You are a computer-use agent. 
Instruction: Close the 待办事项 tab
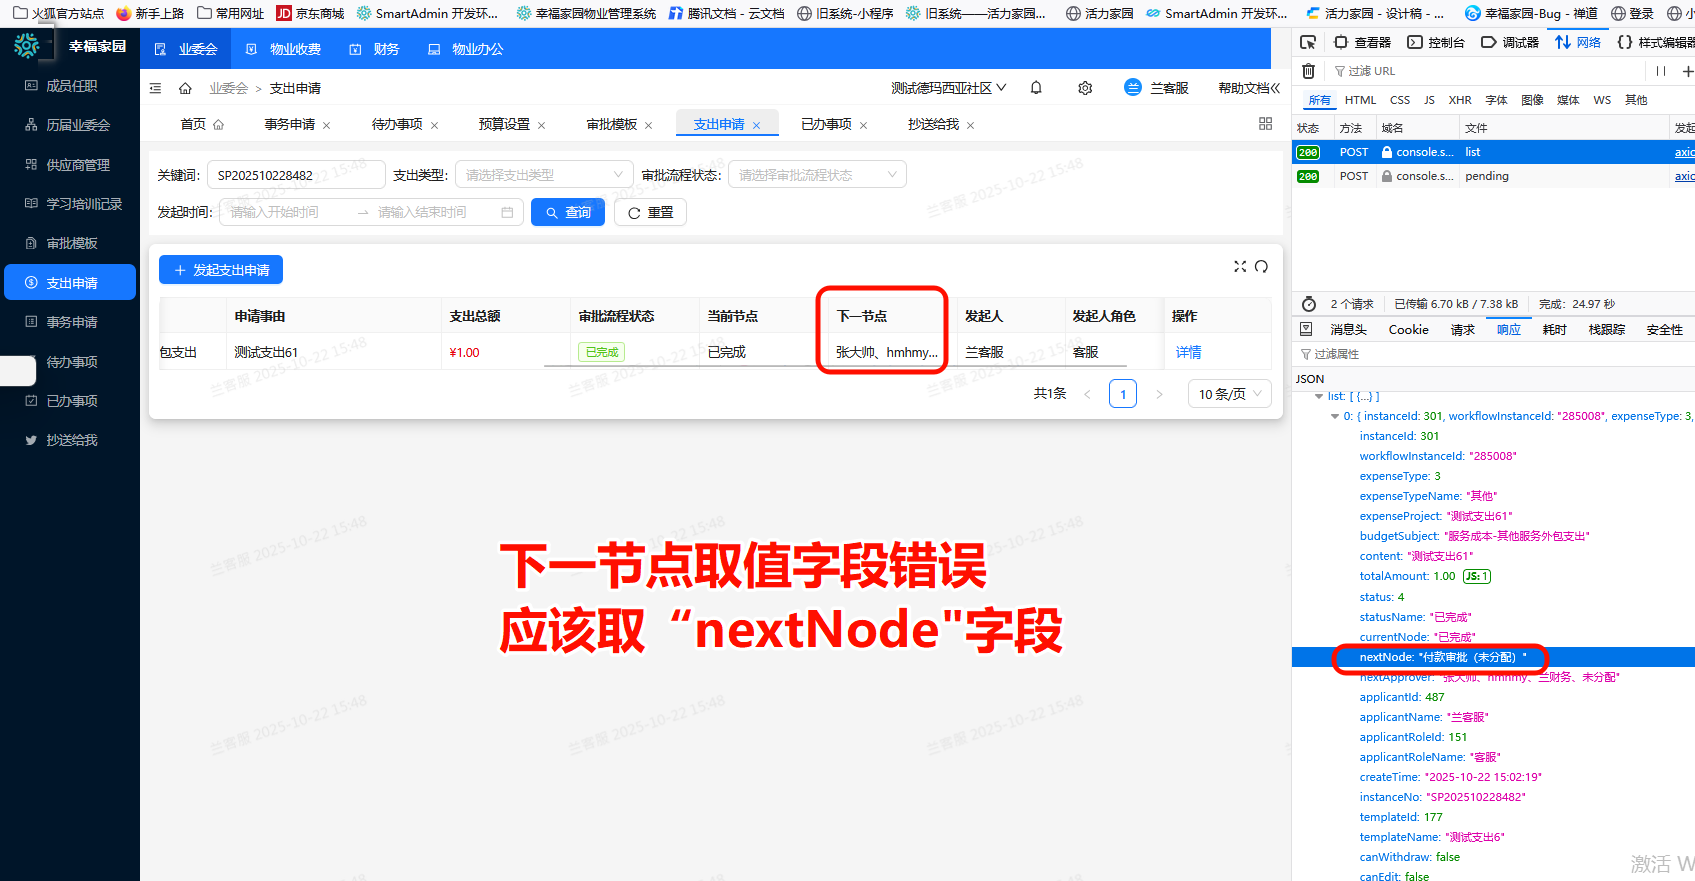[434, 126]
